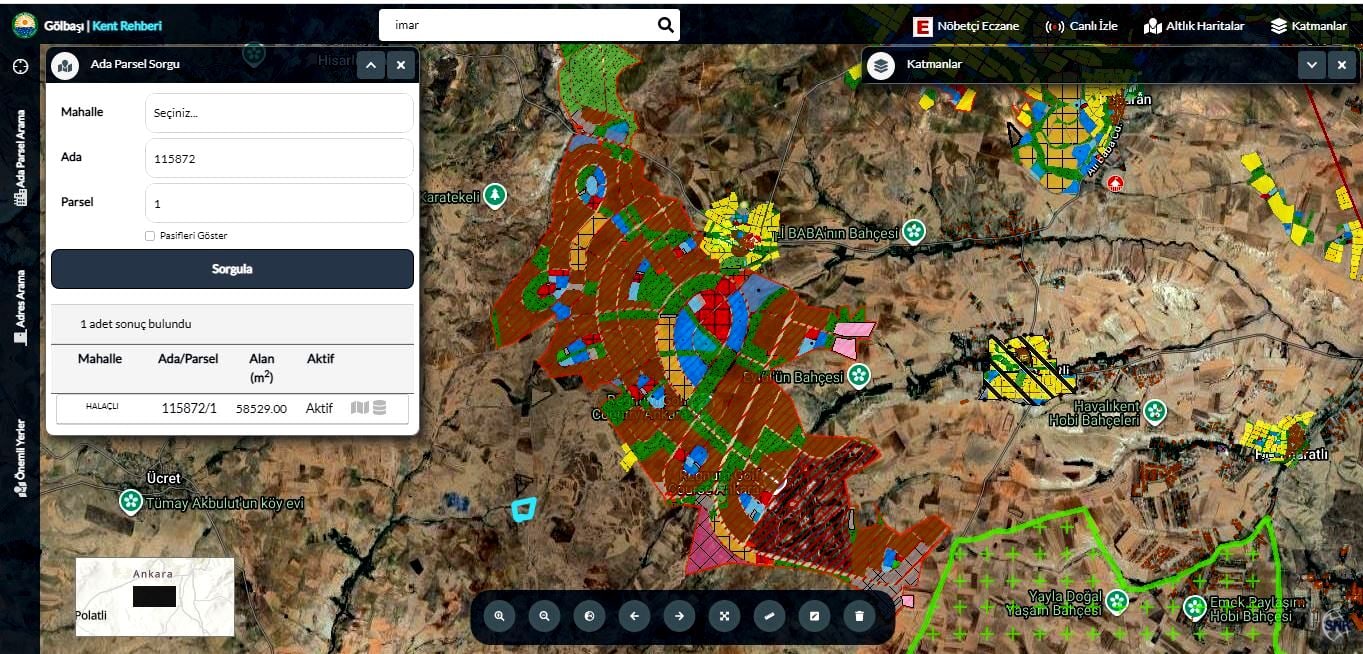Viewport: 1363px width, 654px height.
Task: Click the Sorgula button
Action: [x=232, y=269]
